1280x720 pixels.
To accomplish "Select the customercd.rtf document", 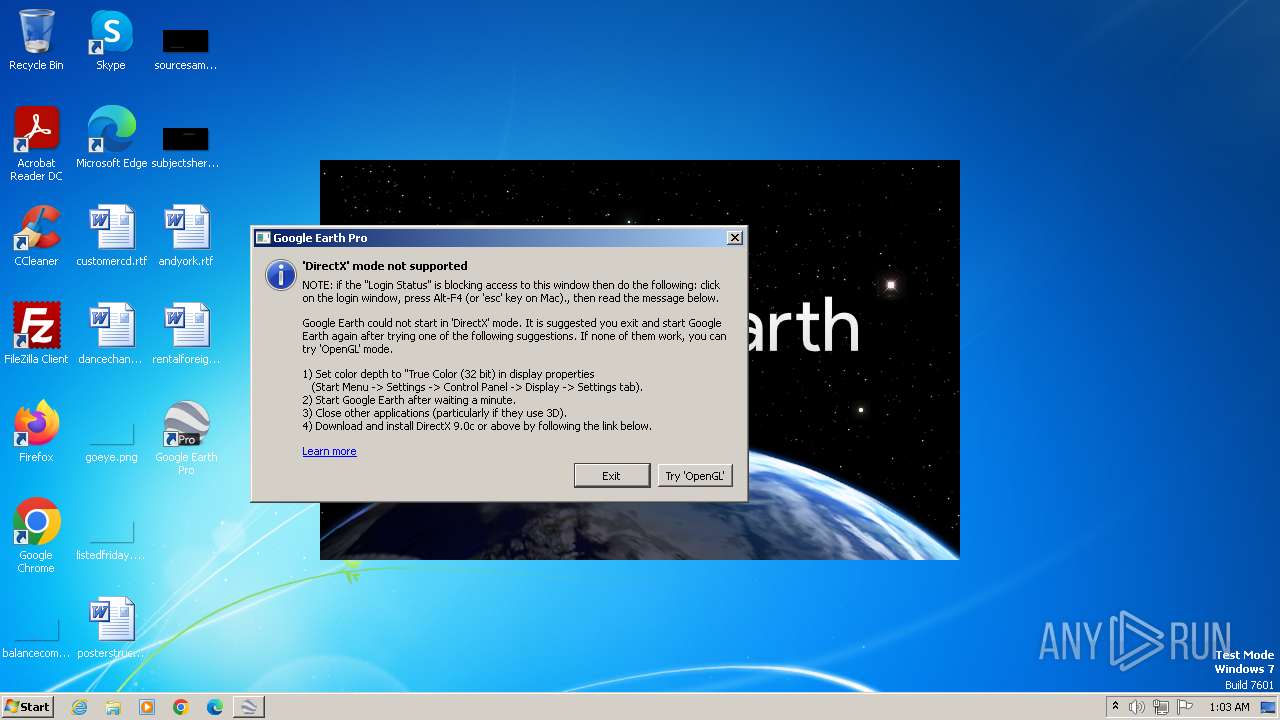I will 111,236.
